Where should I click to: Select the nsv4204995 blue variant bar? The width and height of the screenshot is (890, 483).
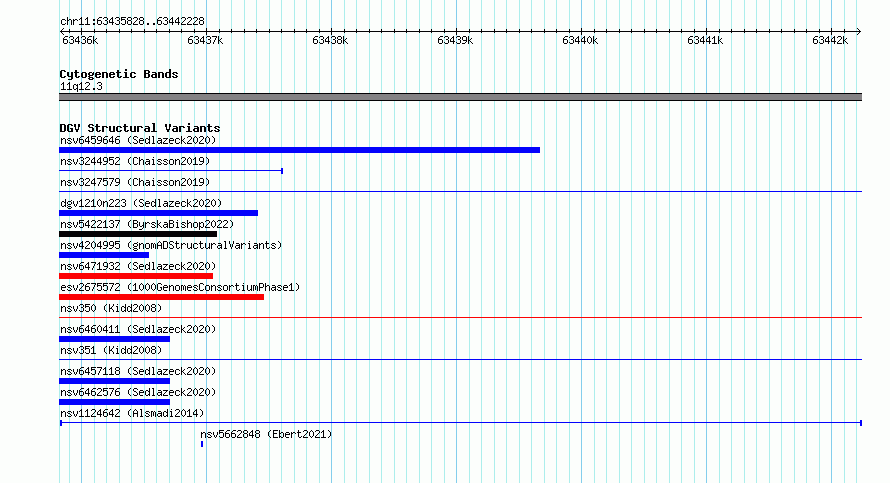(x=104, y=255)
